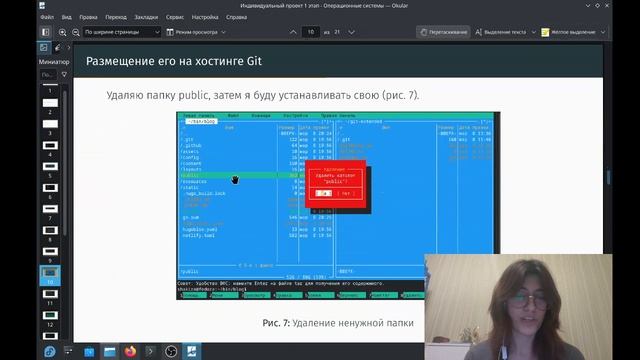Click the zoom in magnifier icon
Image resolution: width=640 pixels, height=360 pixels.
[x=62, y=32]
